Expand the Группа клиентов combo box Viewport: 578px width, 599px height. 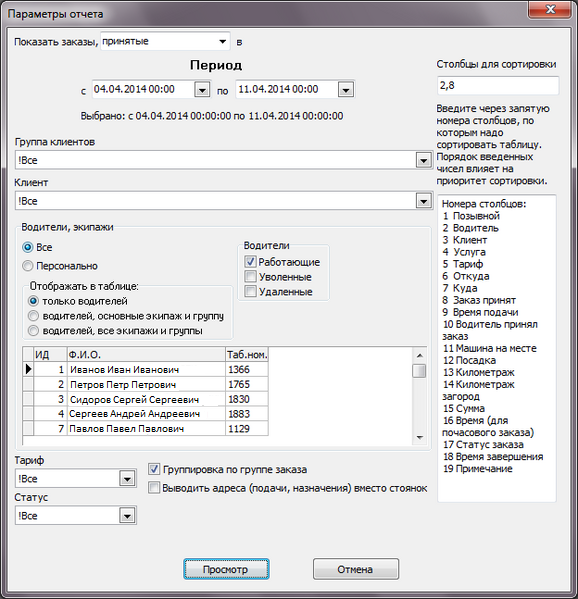[x=423, y=160]
